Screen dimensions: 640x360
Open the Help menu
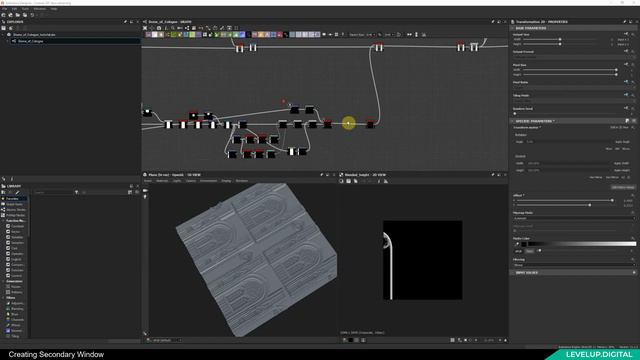point(54,9)
